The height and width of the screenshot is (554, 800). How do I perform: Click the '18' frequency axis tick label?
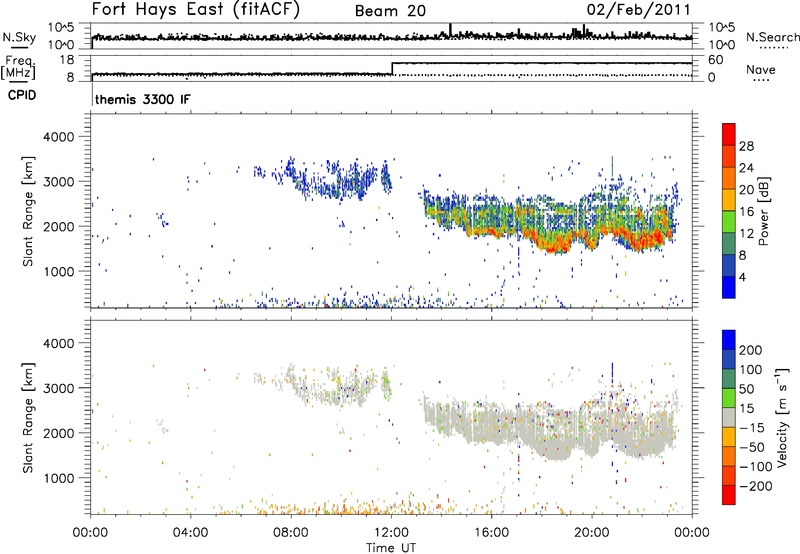tap(66, 60)
